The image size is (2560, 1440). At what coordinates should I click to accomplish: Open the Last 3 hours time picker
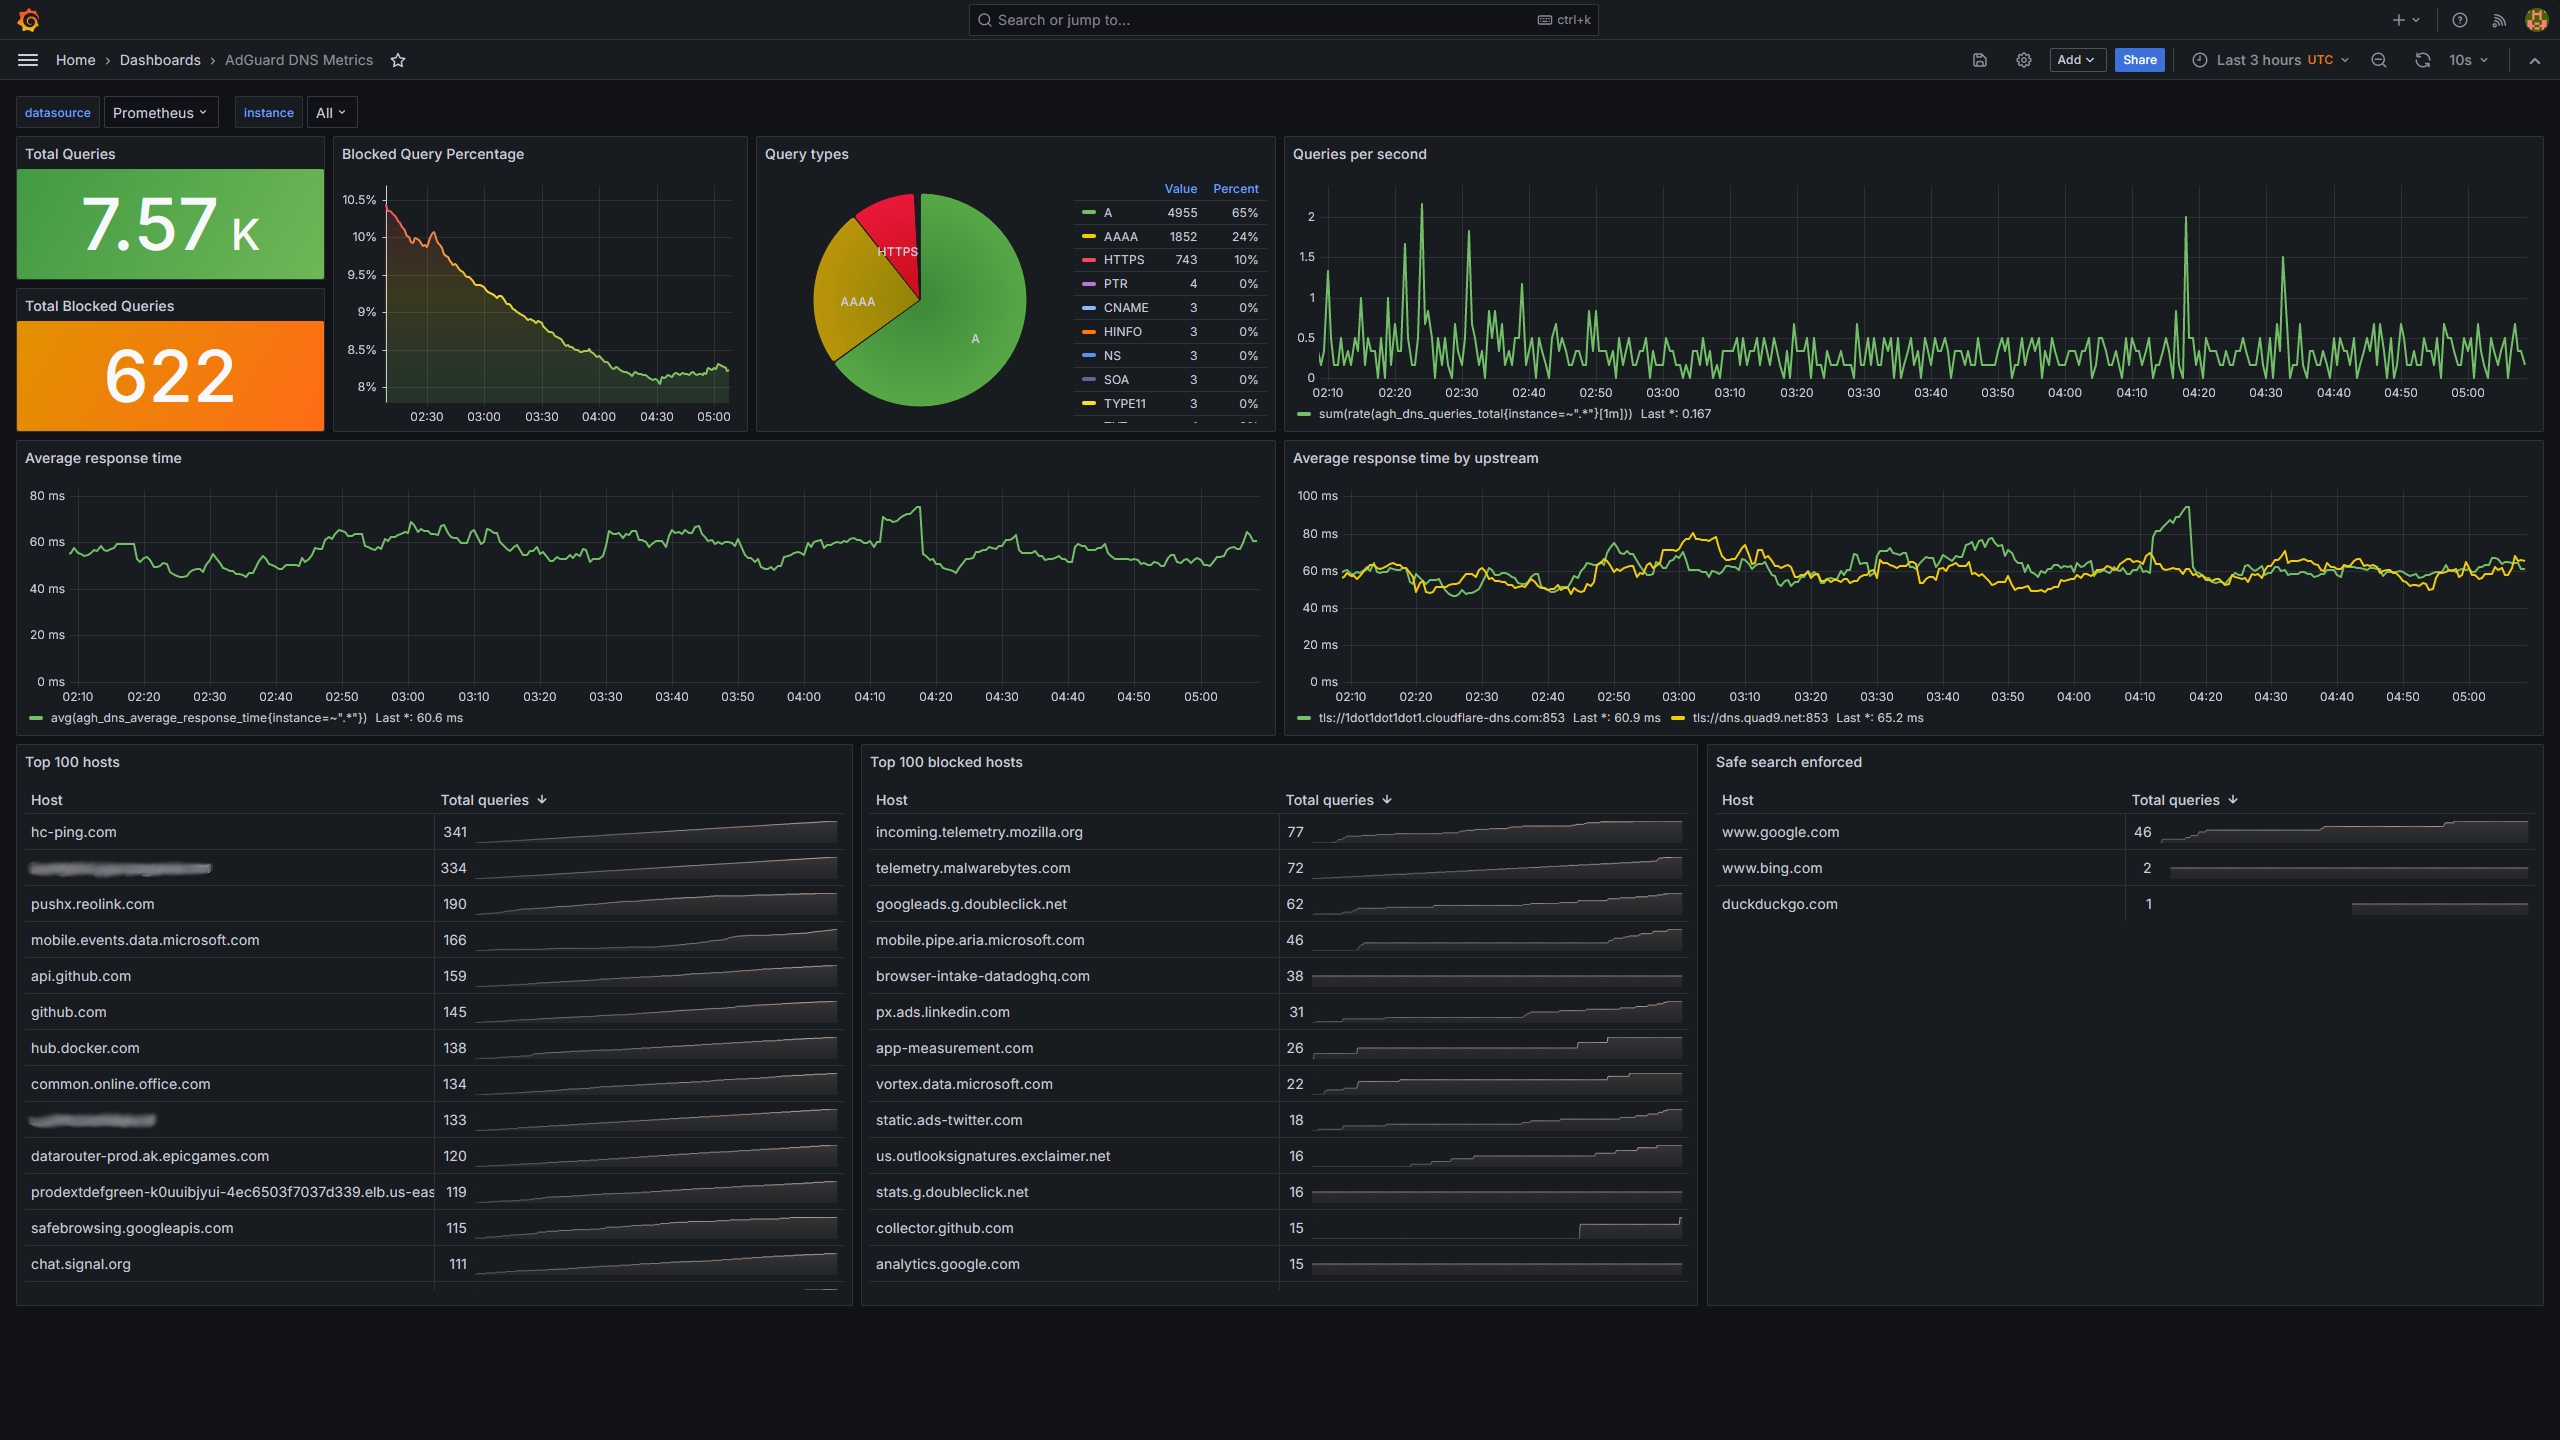point(2270,60)
